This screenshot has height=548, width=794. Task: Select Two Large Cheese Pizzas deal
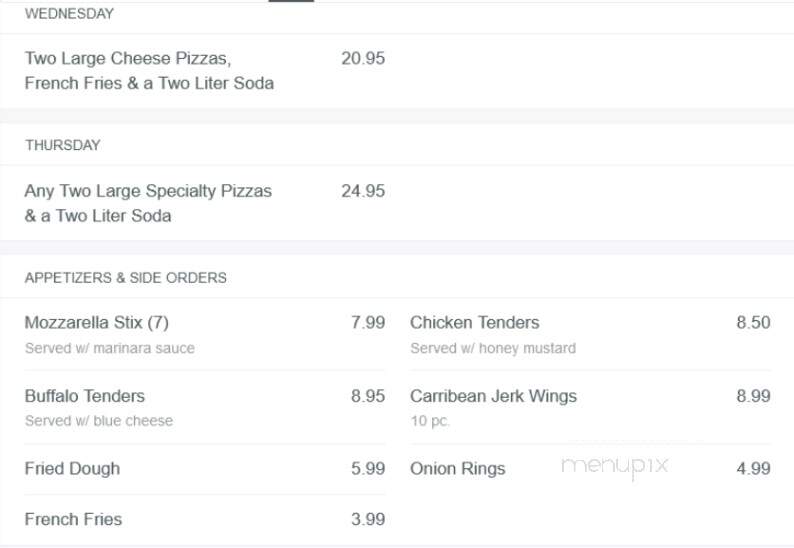click(149, 70)
